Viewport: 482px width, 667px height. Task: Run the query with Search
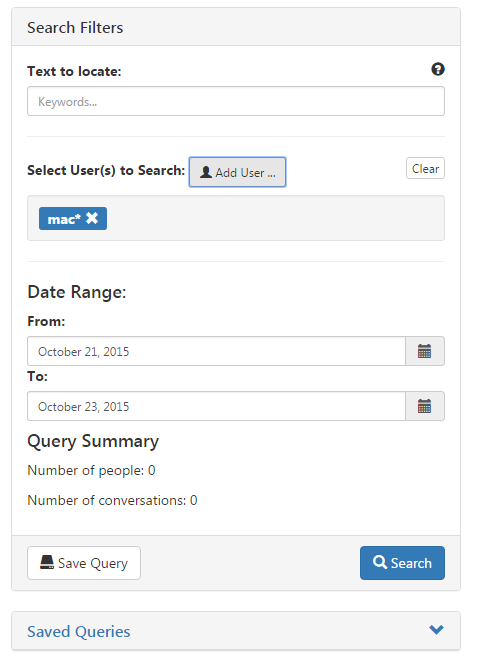pos(402,563)
